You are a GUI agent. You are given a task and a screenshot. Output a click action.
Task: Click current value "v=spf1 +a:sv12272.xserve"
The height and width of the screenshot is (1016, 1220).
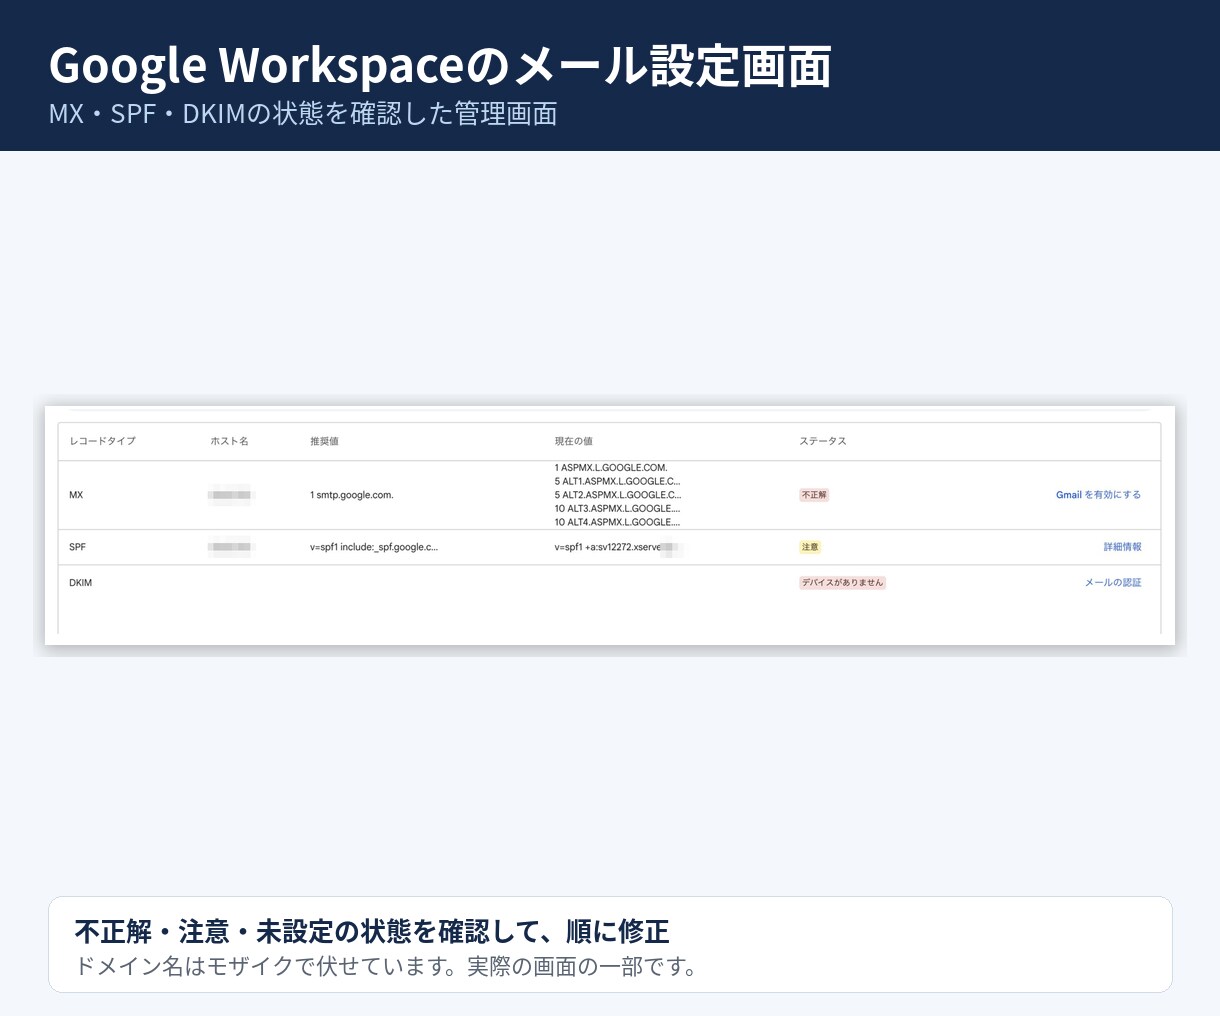pos(608,547)
